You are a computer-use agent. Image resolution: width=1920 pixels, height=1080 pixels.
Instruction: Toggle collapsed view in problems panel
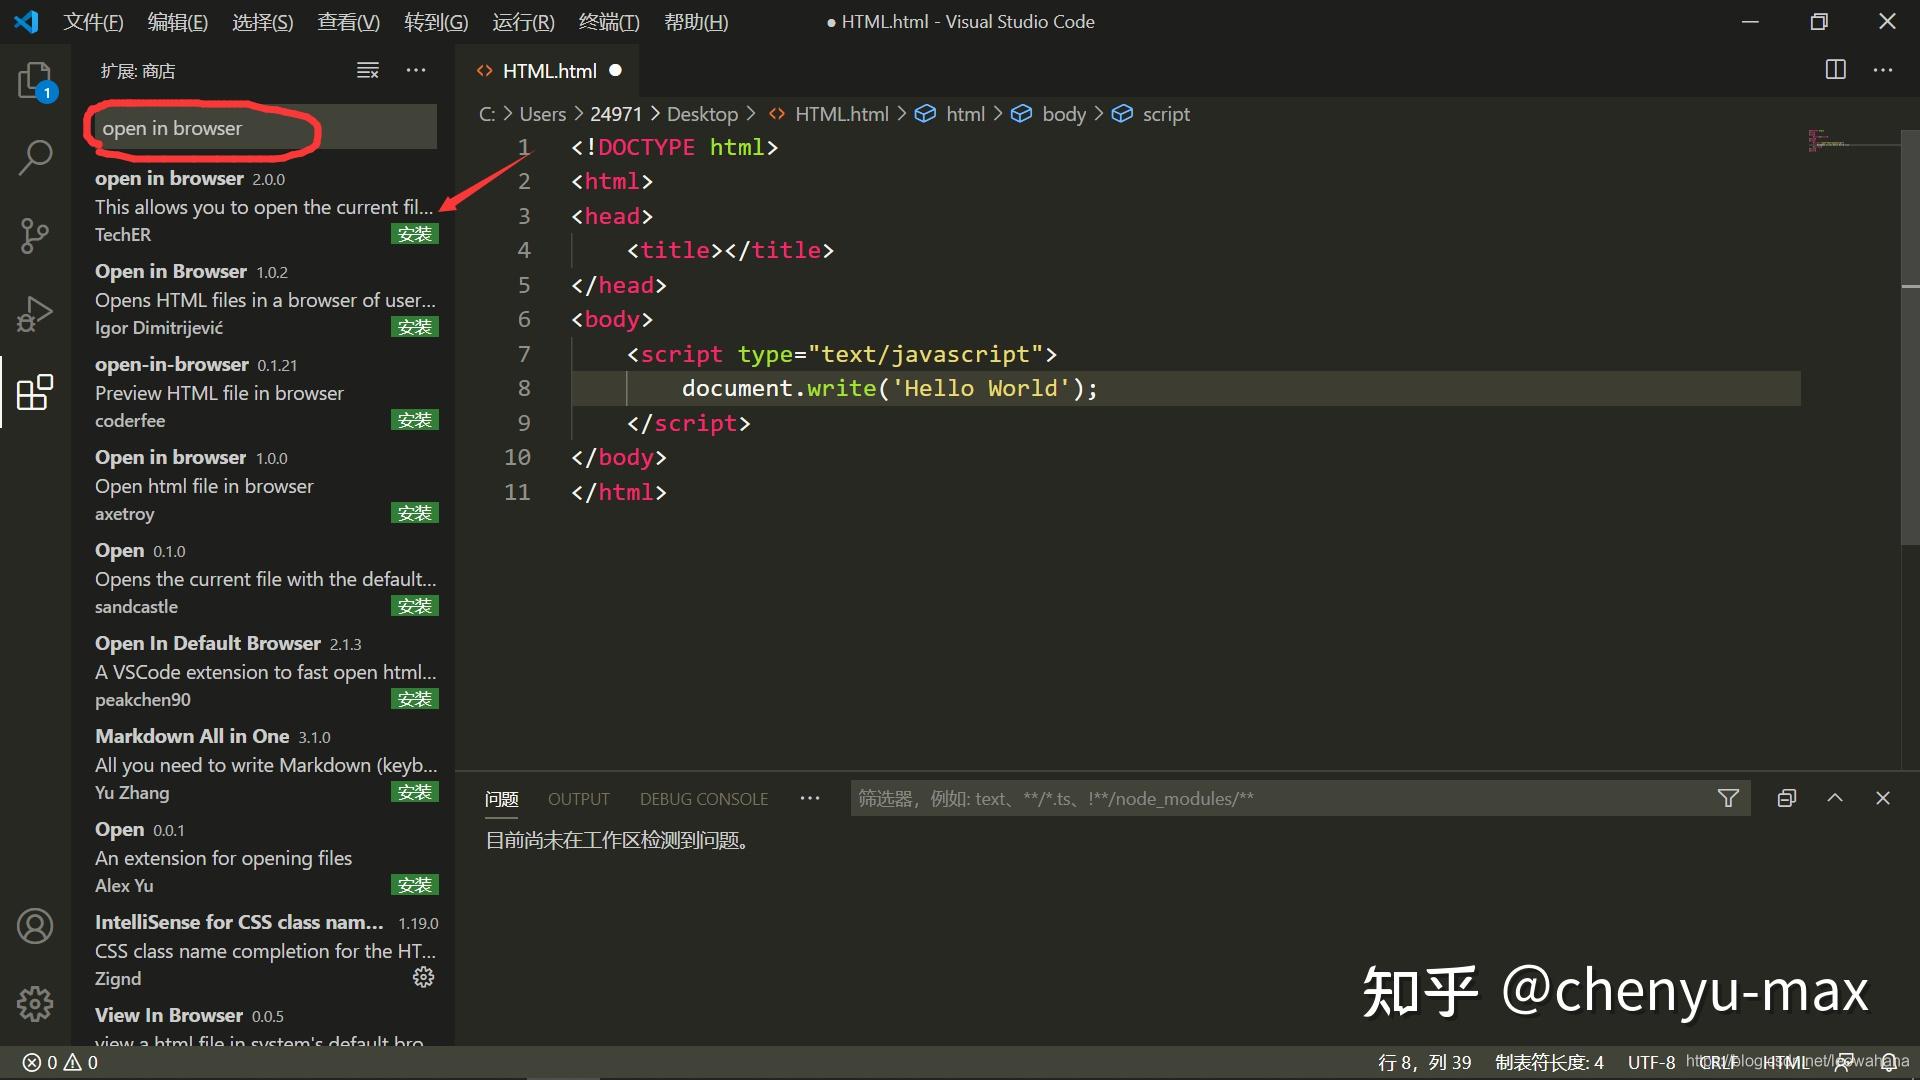(1787, 798)
